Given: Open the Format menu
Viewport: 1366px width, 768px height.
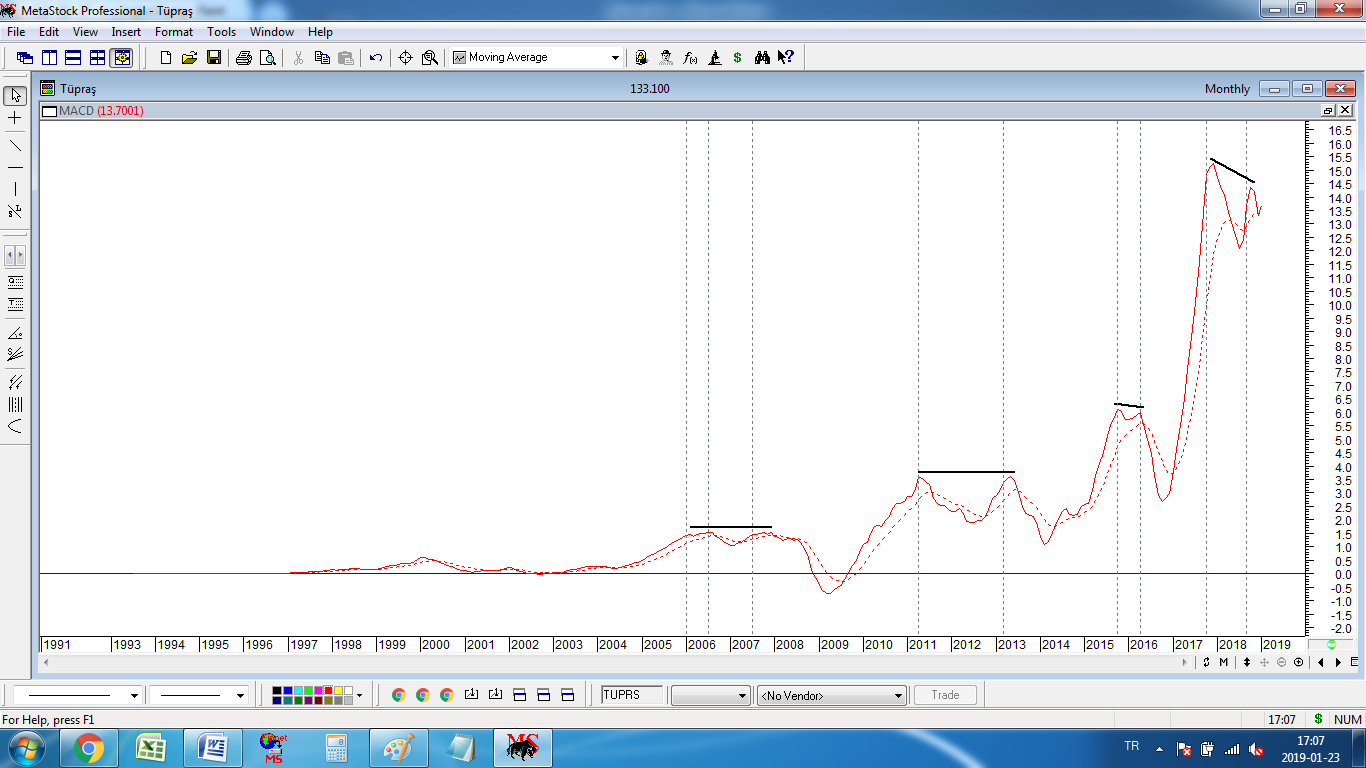Looking at the screenshot, I should click(x=174, y=32).
